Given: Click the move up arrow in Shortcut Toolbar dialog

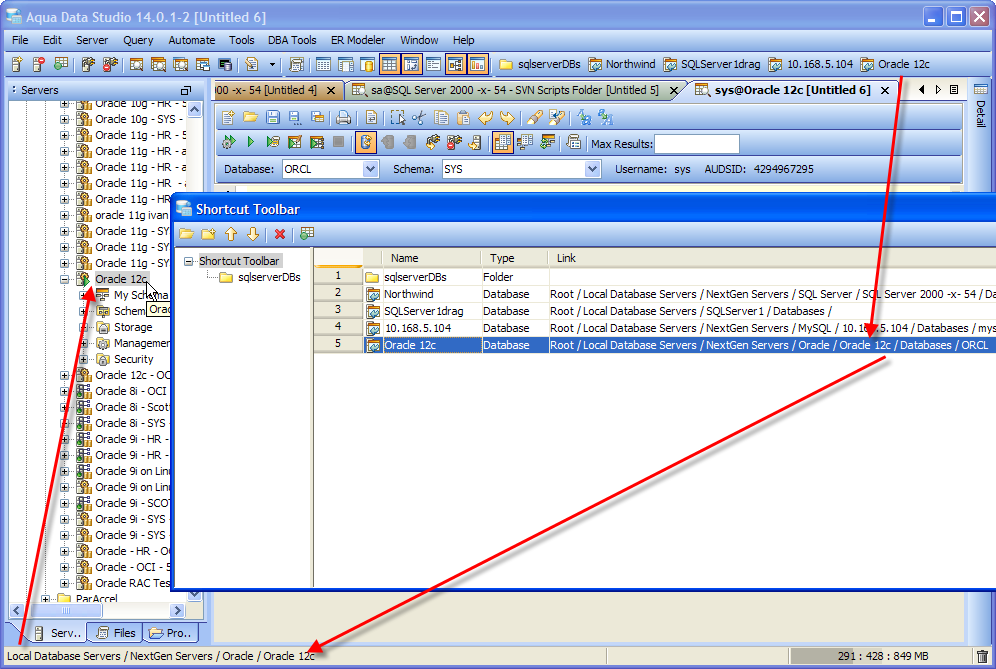Looking at the screenshot, I should pos(231,234).
